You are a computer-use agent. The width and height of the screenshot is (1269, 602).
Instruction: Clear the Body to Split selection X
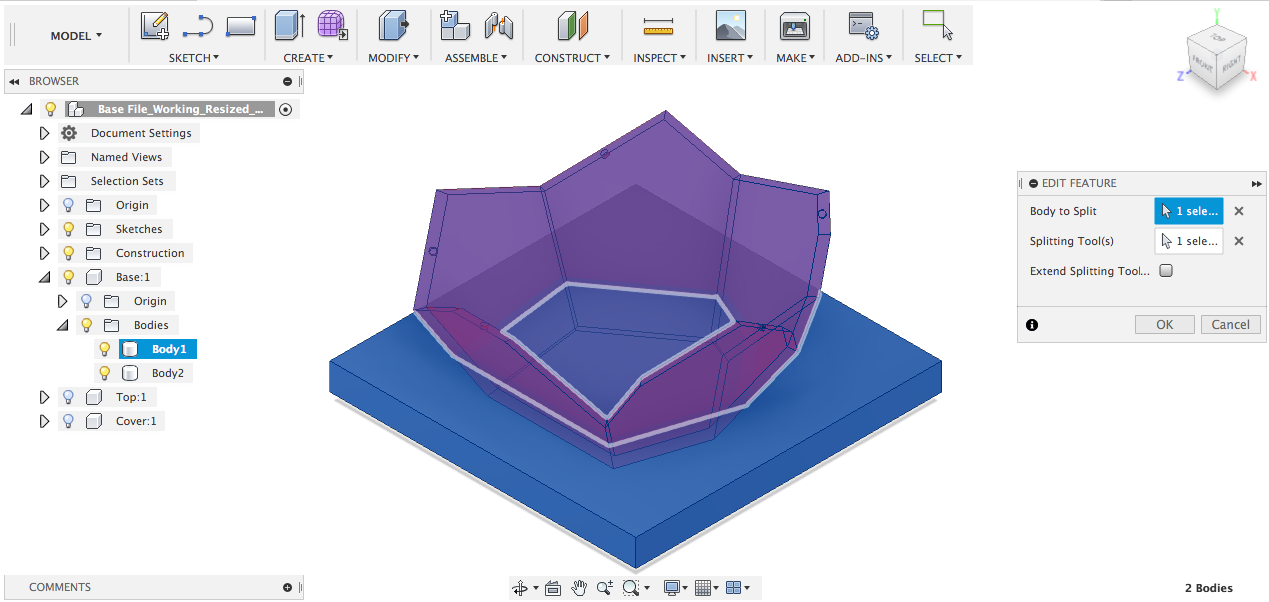[1239, 211]
